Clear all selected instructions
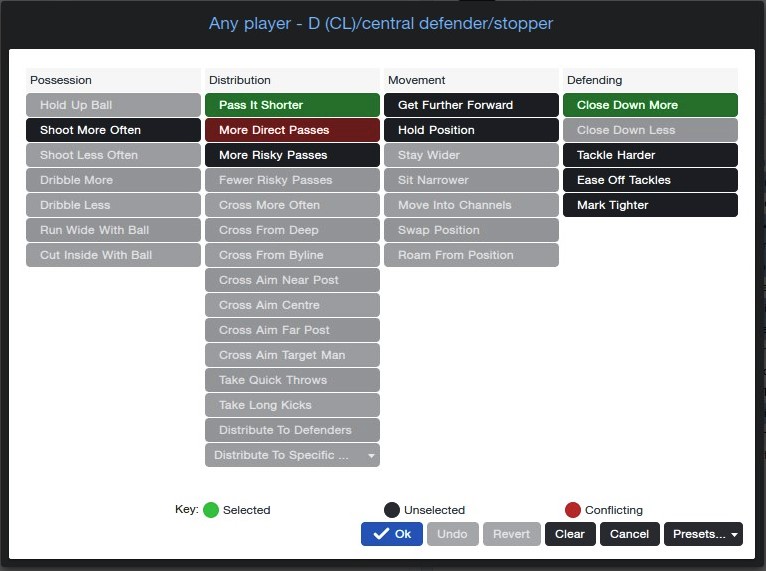The image size is (766, 571). [570, 534]
